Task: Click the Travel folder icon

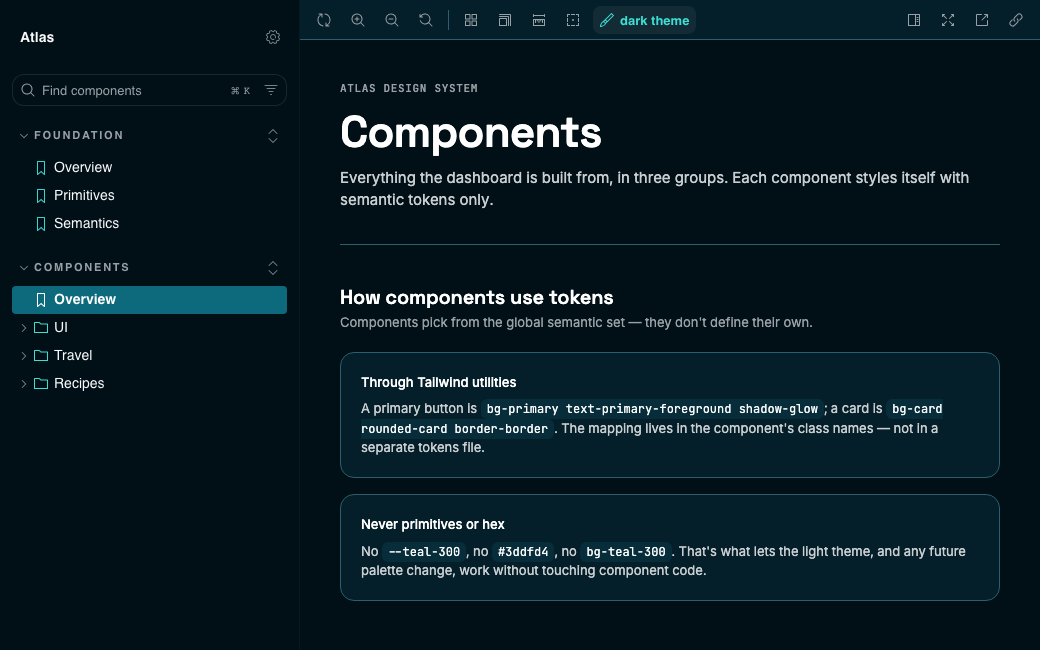Action: [41, 356]
